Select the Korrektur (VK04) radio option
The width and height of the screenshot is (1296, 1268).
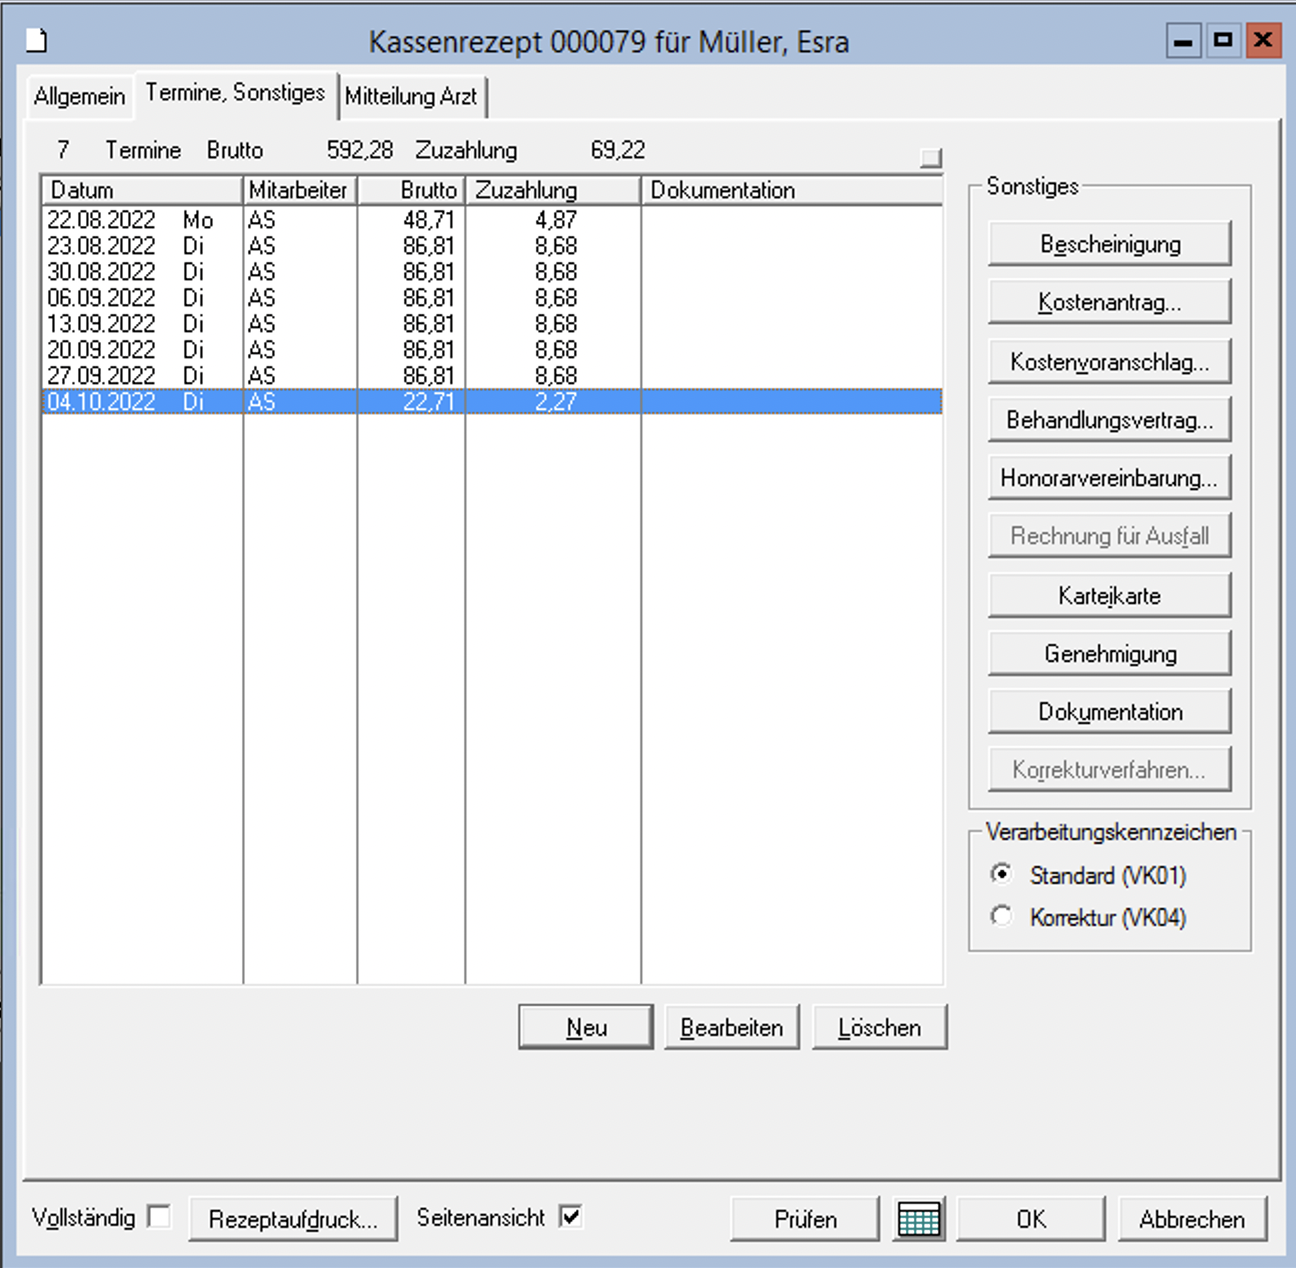tap(1001, 916)
